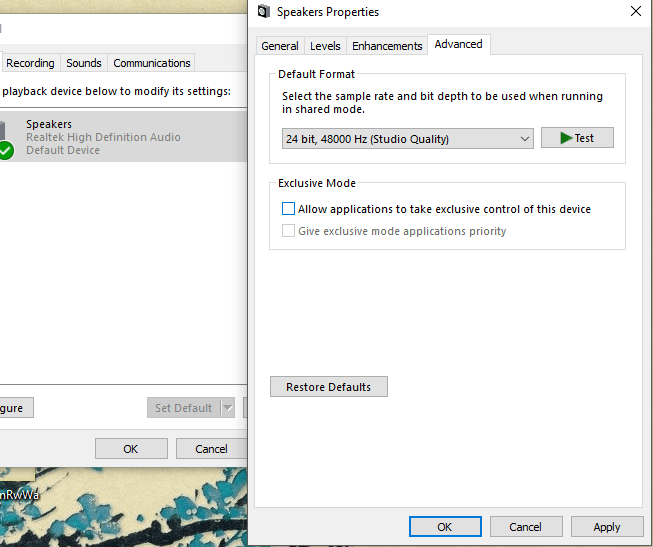The height and width of the screenshot is (547, 653).
Task: Enable exclusive control for applications checkbox
Action: tap(288, 209)
